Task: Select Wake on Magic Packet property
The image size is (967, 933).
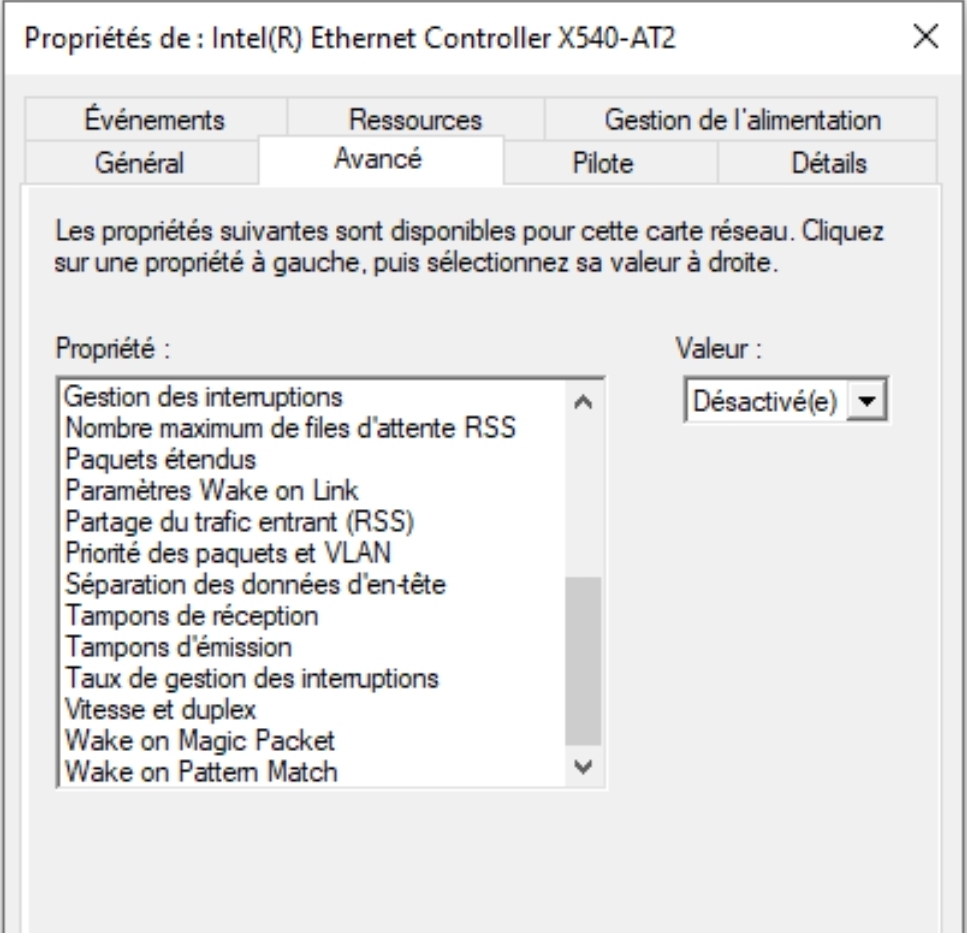Action: coord(200,740)
